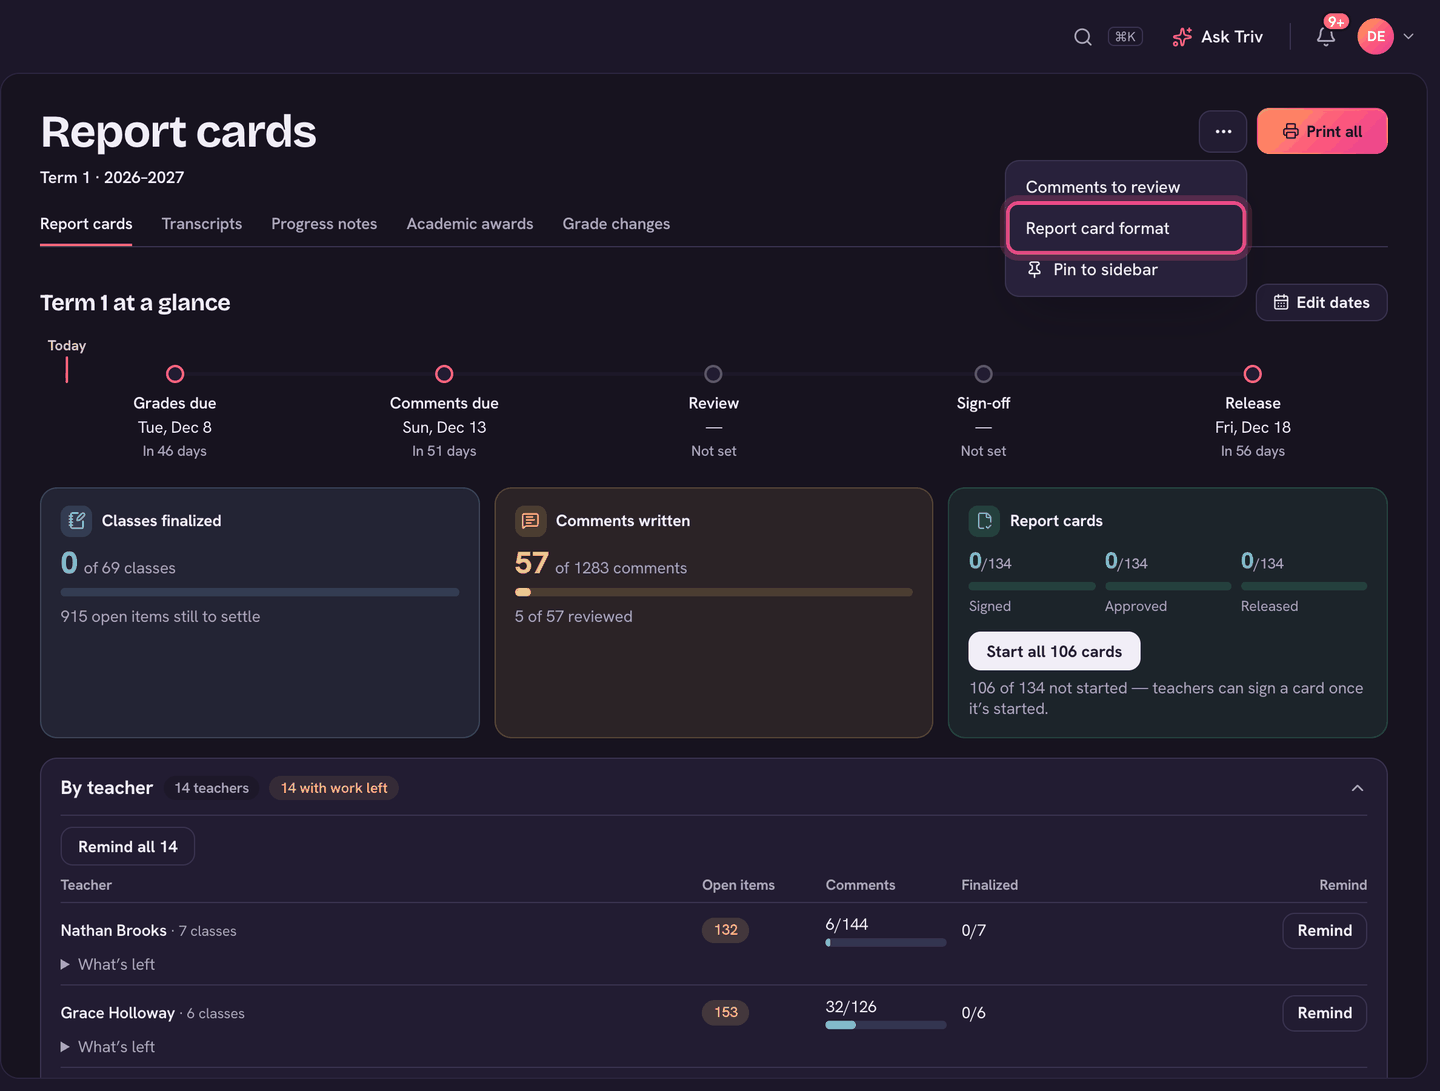Open the Progress notes tab
The width and height of the screenshot is (1440, 1091).
tap(324, 224)
